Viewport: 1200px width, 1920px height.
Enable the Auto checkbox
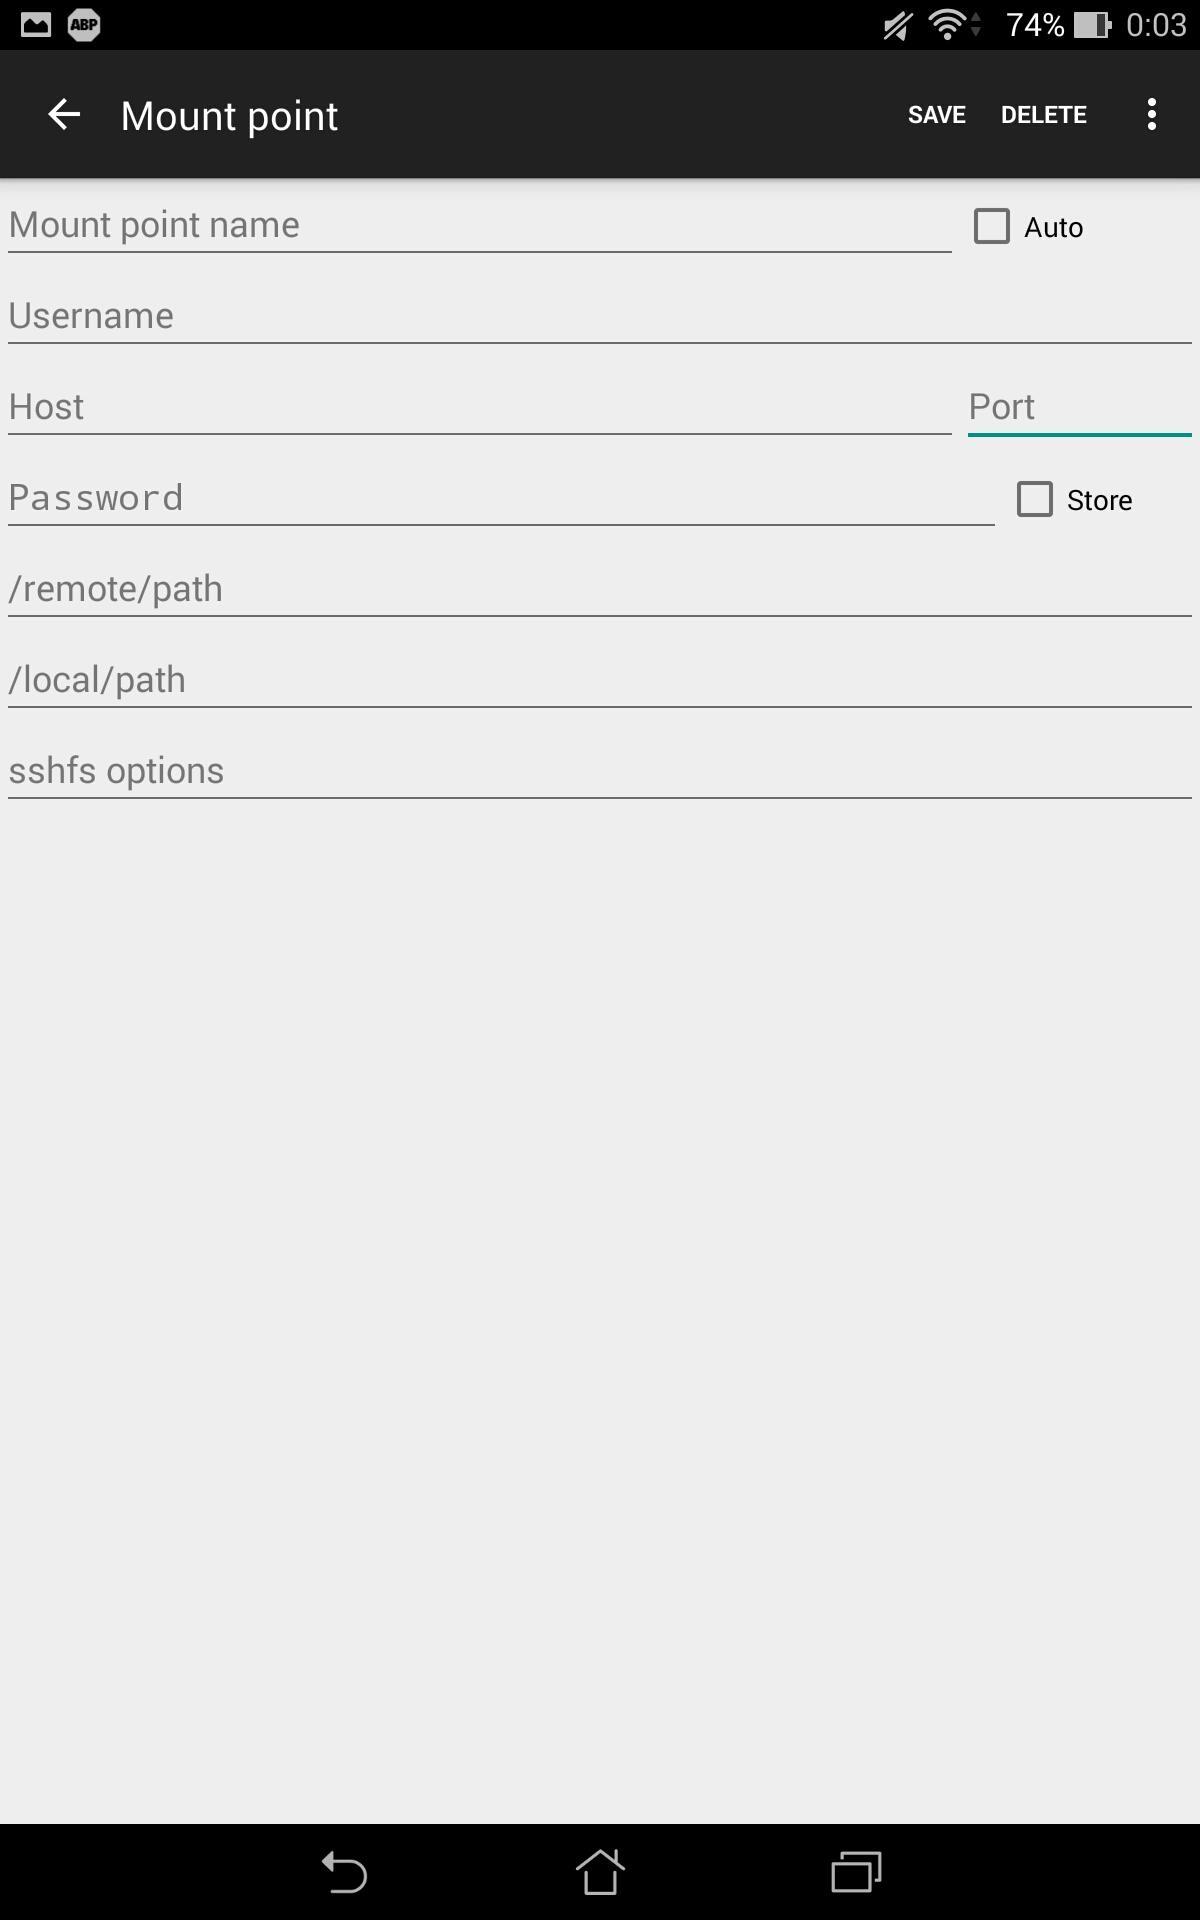[x=992, y=226]
